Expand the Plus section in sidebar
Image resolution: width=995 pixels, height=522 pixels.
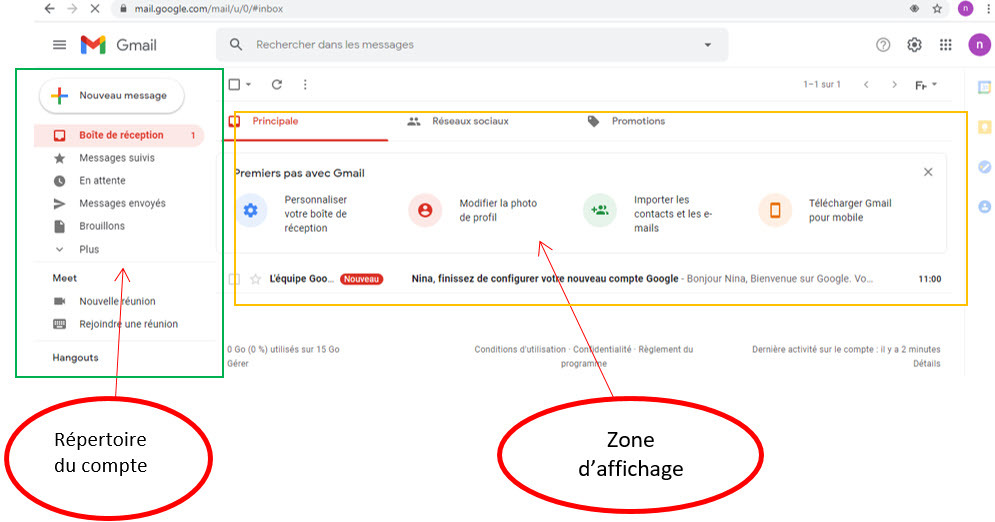point(89,249)
